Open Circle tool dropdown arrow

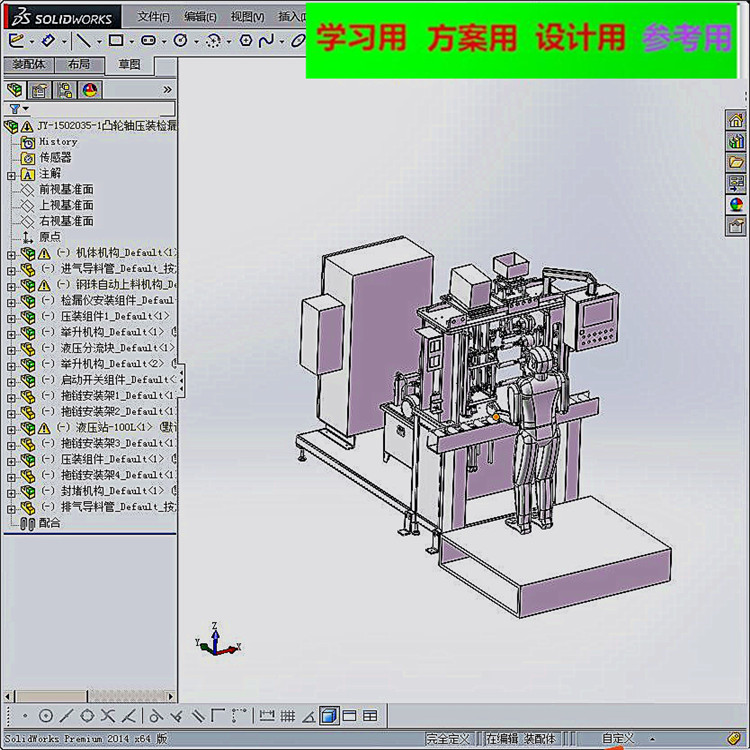click(196, 42)
